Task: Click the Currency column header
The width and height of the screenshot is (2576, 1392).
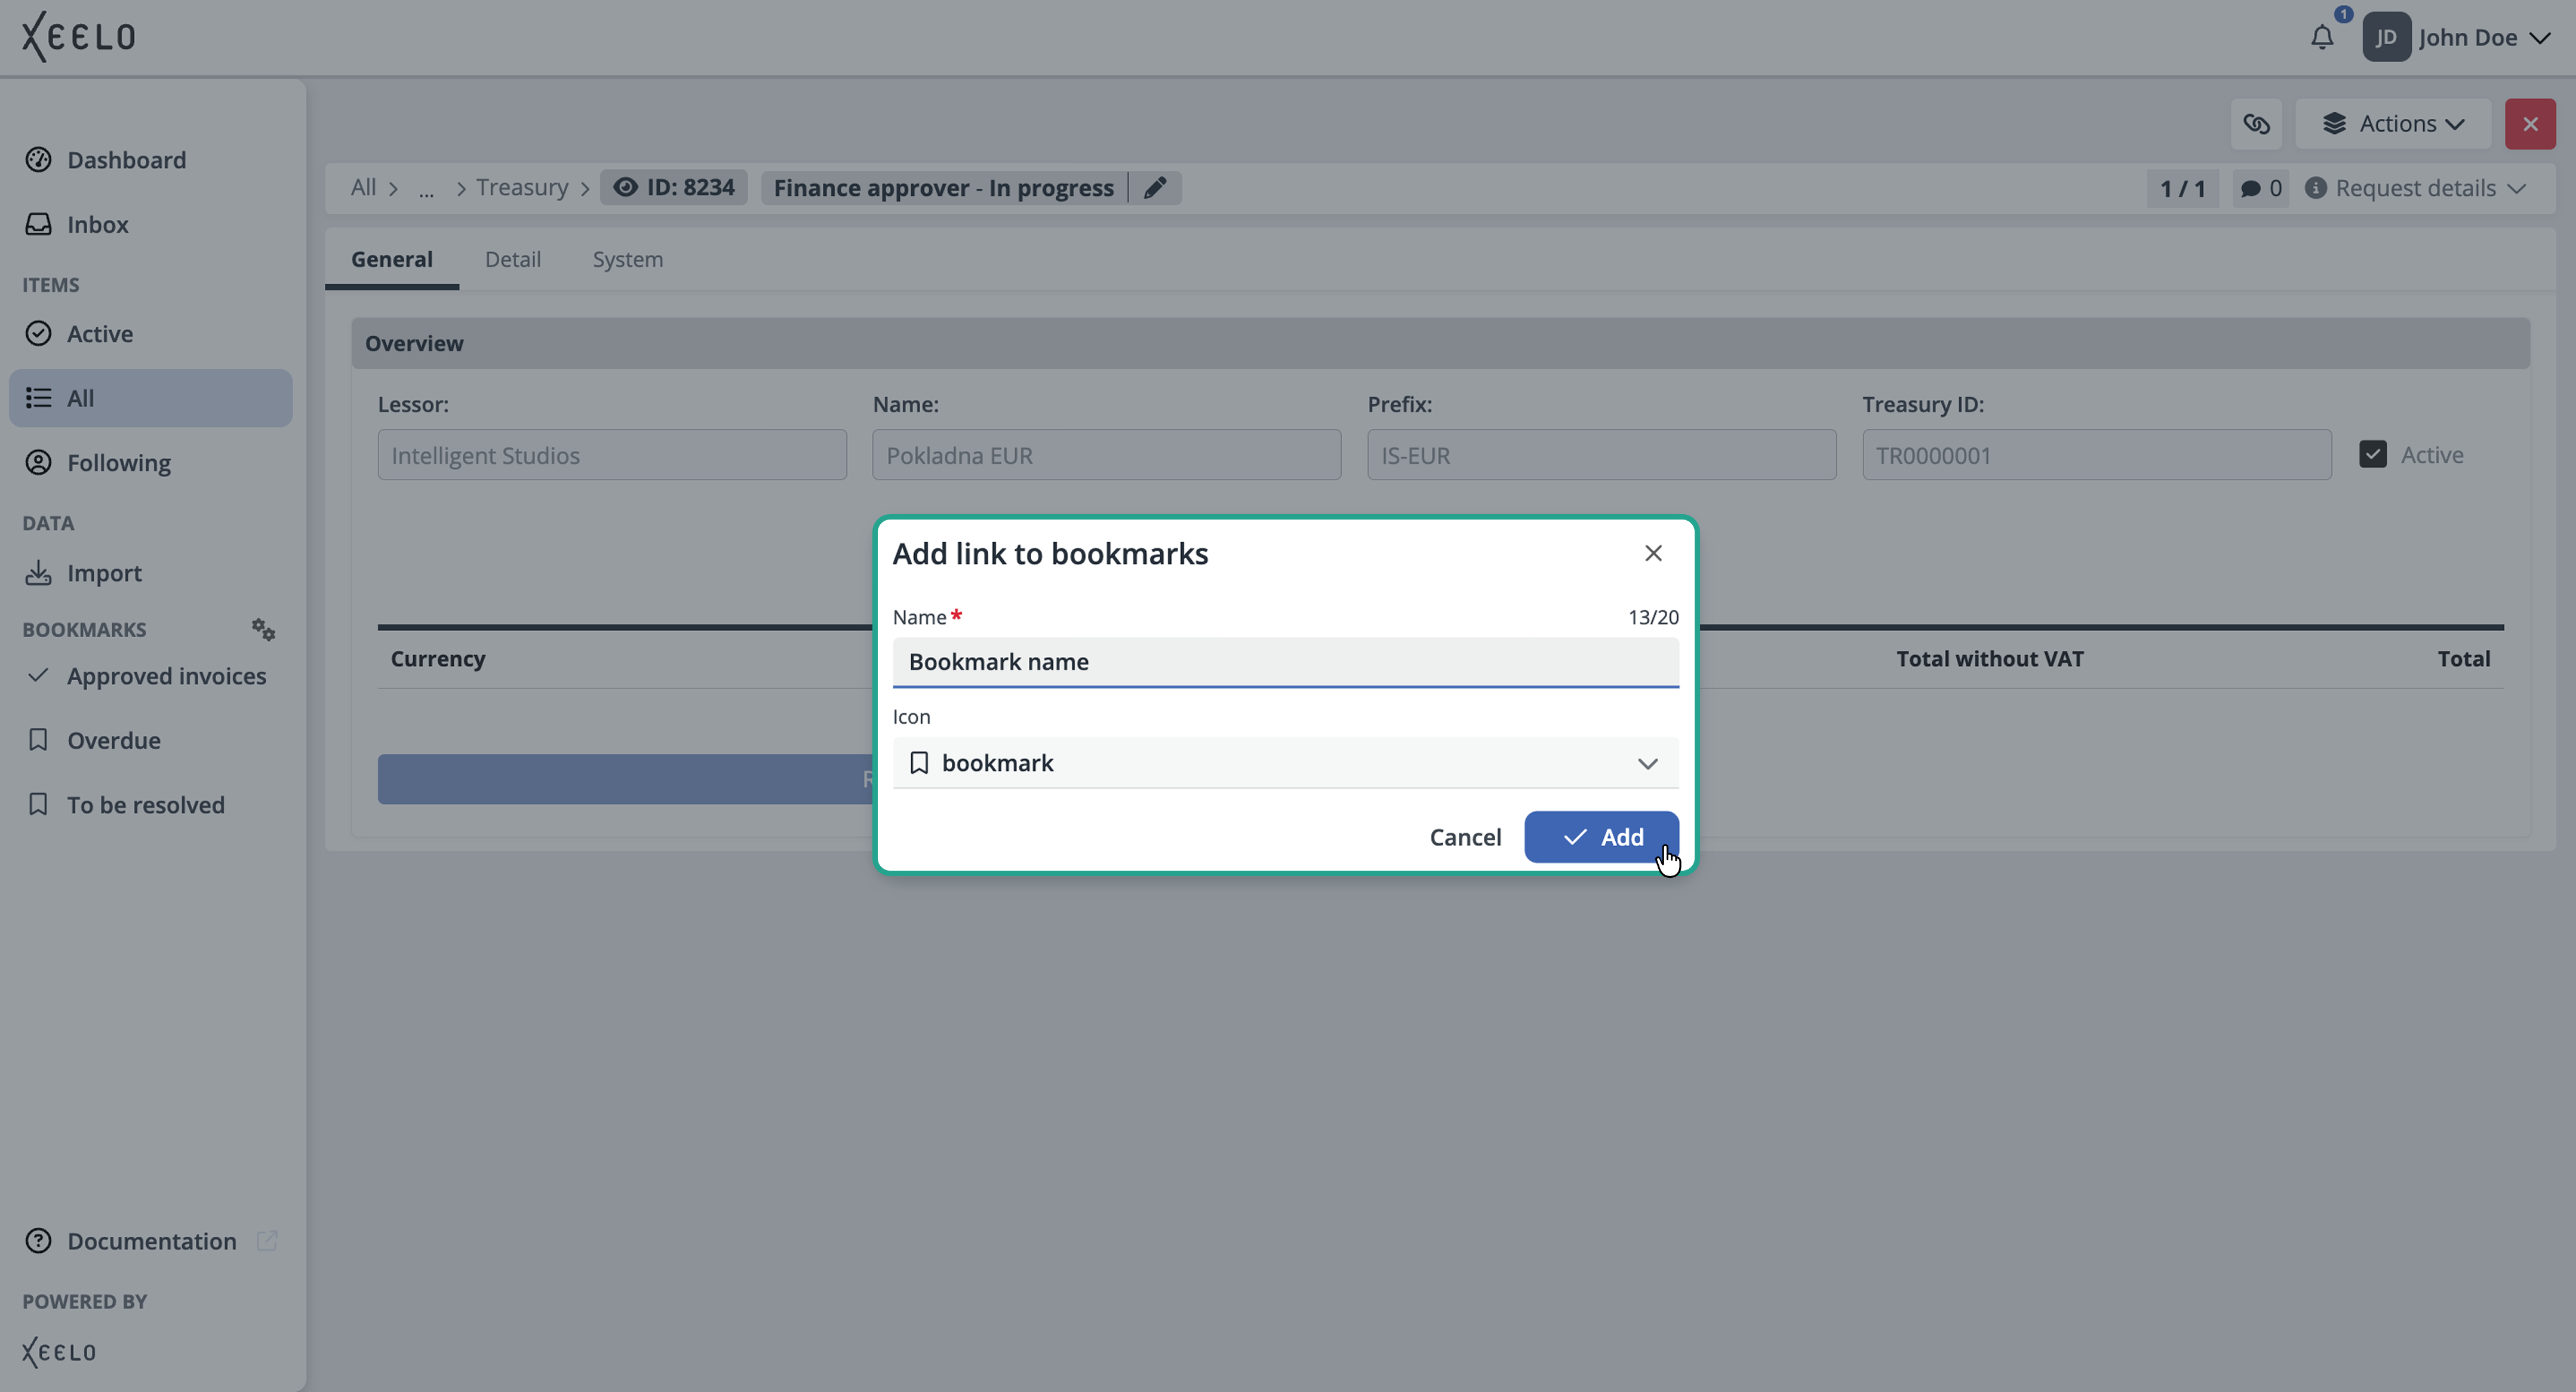Action: point(437,659)
